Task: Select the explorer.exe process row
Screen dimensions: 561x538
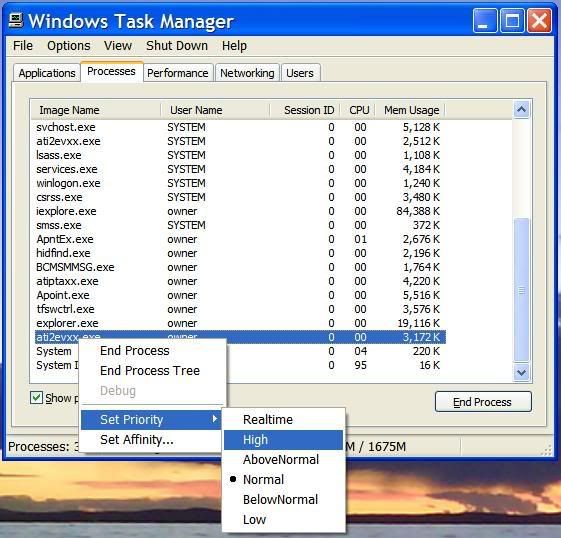Action: 240,323
